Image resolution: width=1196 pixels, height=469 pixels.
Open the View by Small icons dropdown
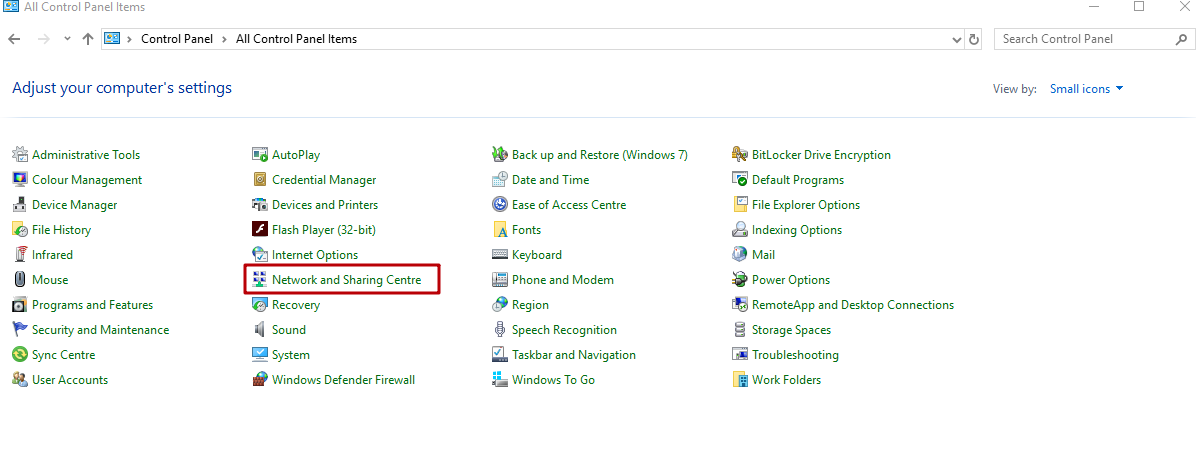point(1087,88)
